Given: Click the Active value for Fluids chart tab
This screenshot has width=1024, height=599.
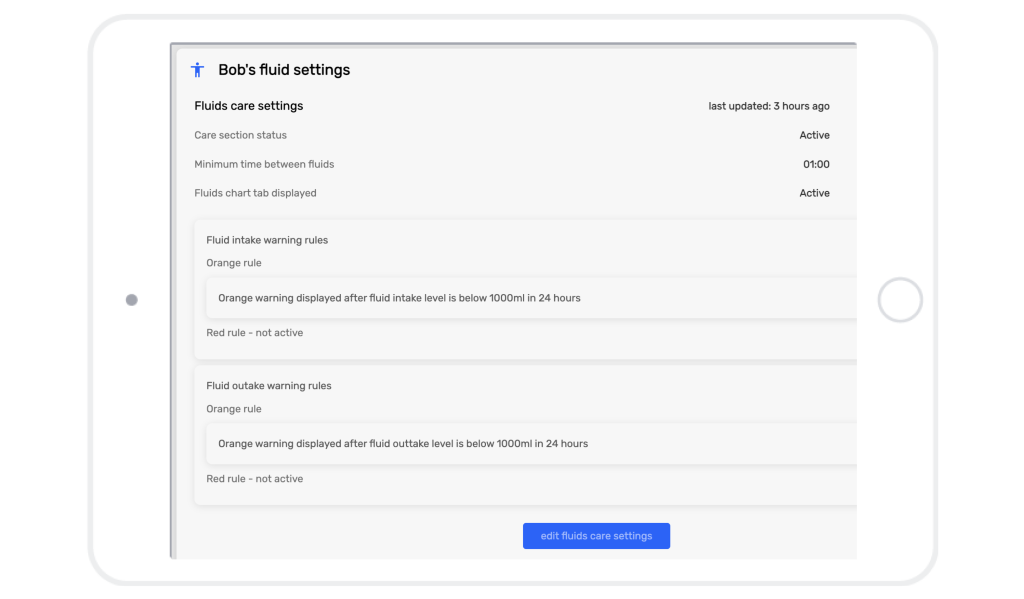Looking at the screenshot, I should [x=814, y=193].
